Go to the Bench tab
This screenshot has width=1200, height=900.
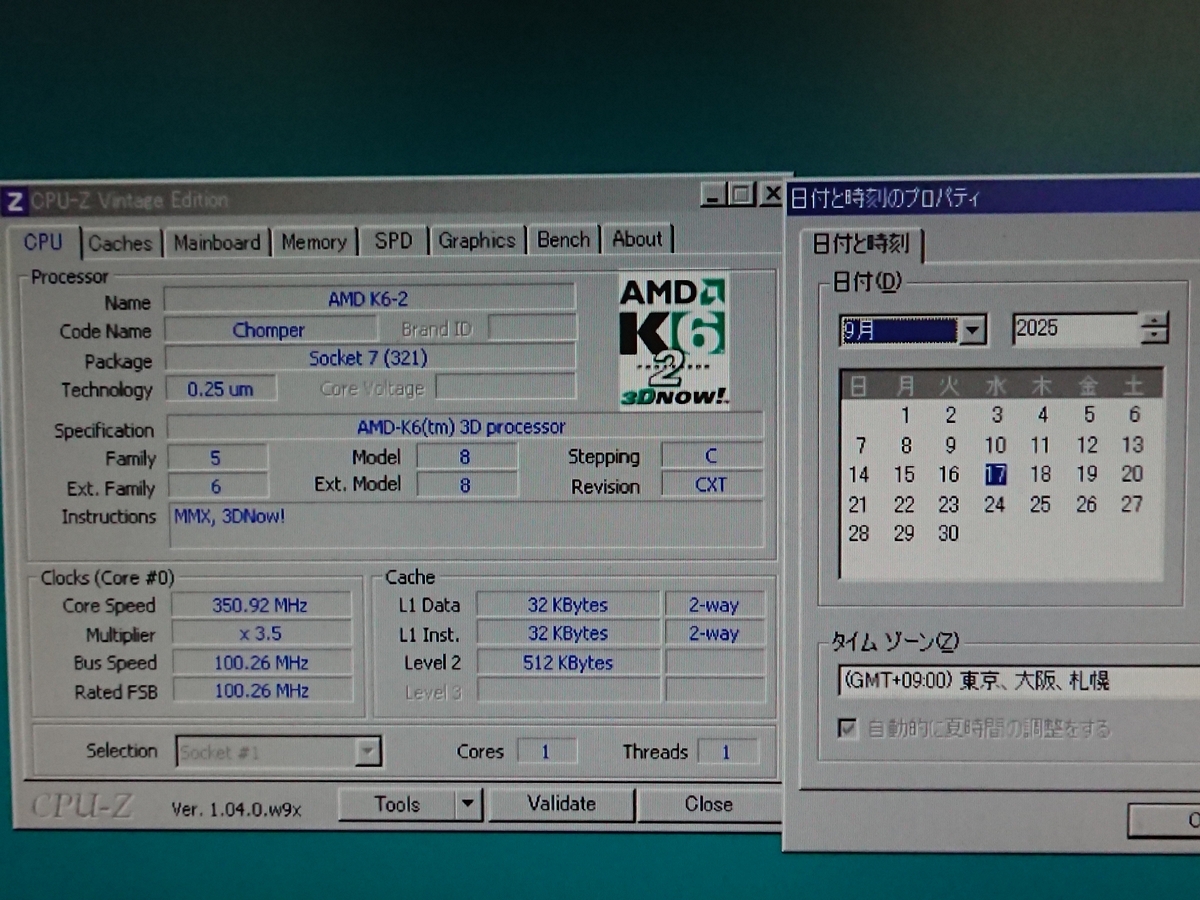click(x=563, y=240)
